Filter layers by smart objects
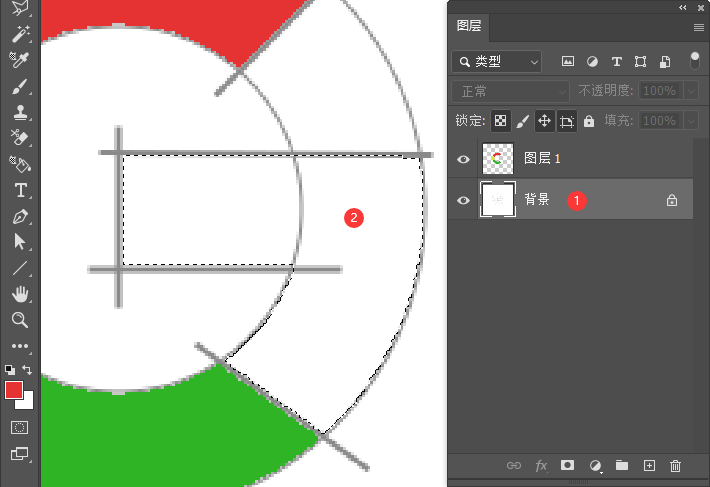This screenshot has width=710, height=487. click(665, 62)
